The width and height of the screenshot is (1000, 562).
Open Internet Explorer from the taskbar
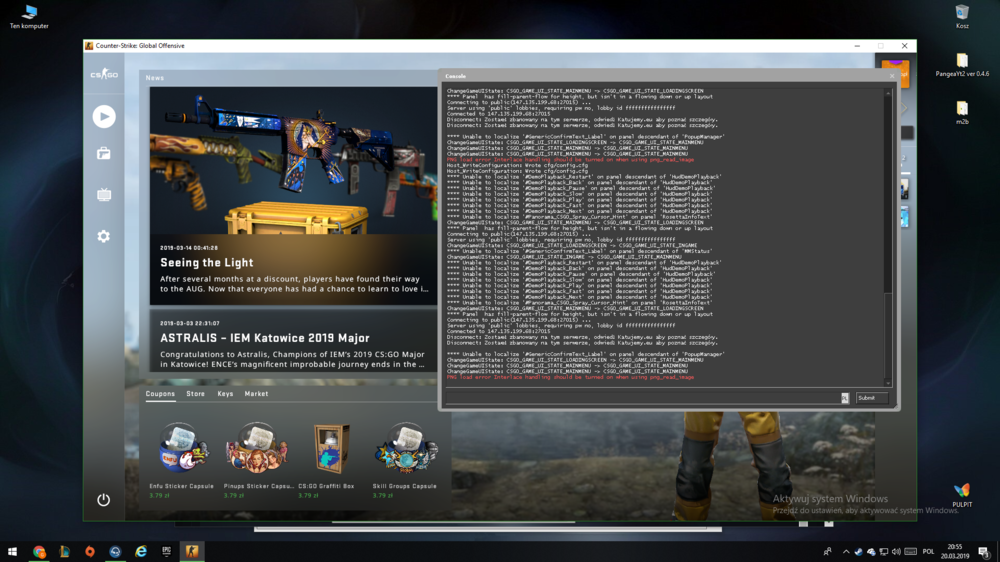tap(141, 551)
